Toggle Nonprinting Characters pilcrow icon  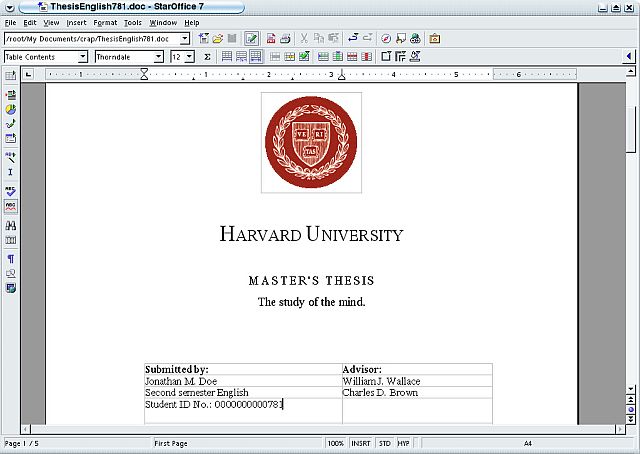coord(11,259)
